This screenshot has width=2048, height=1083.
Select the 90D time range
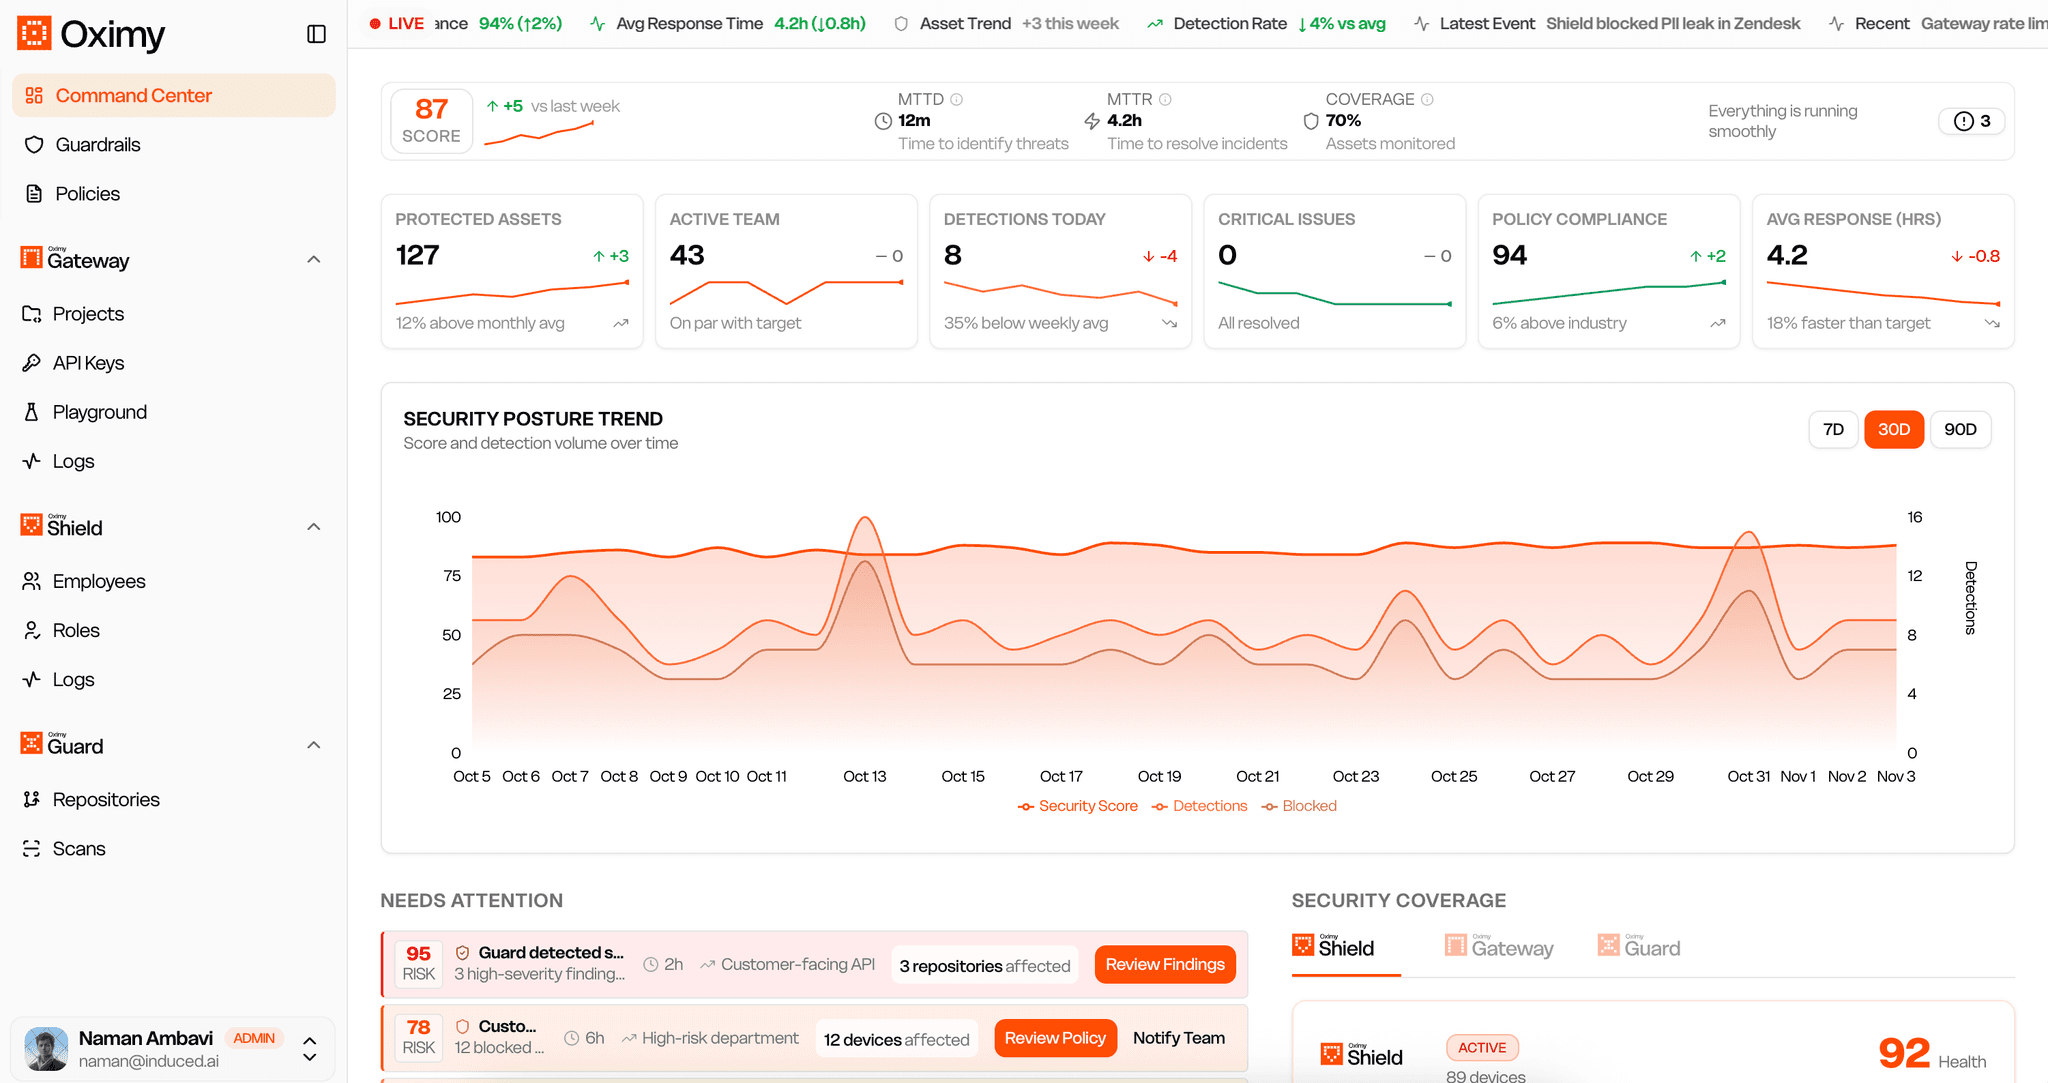(1960, 429)
